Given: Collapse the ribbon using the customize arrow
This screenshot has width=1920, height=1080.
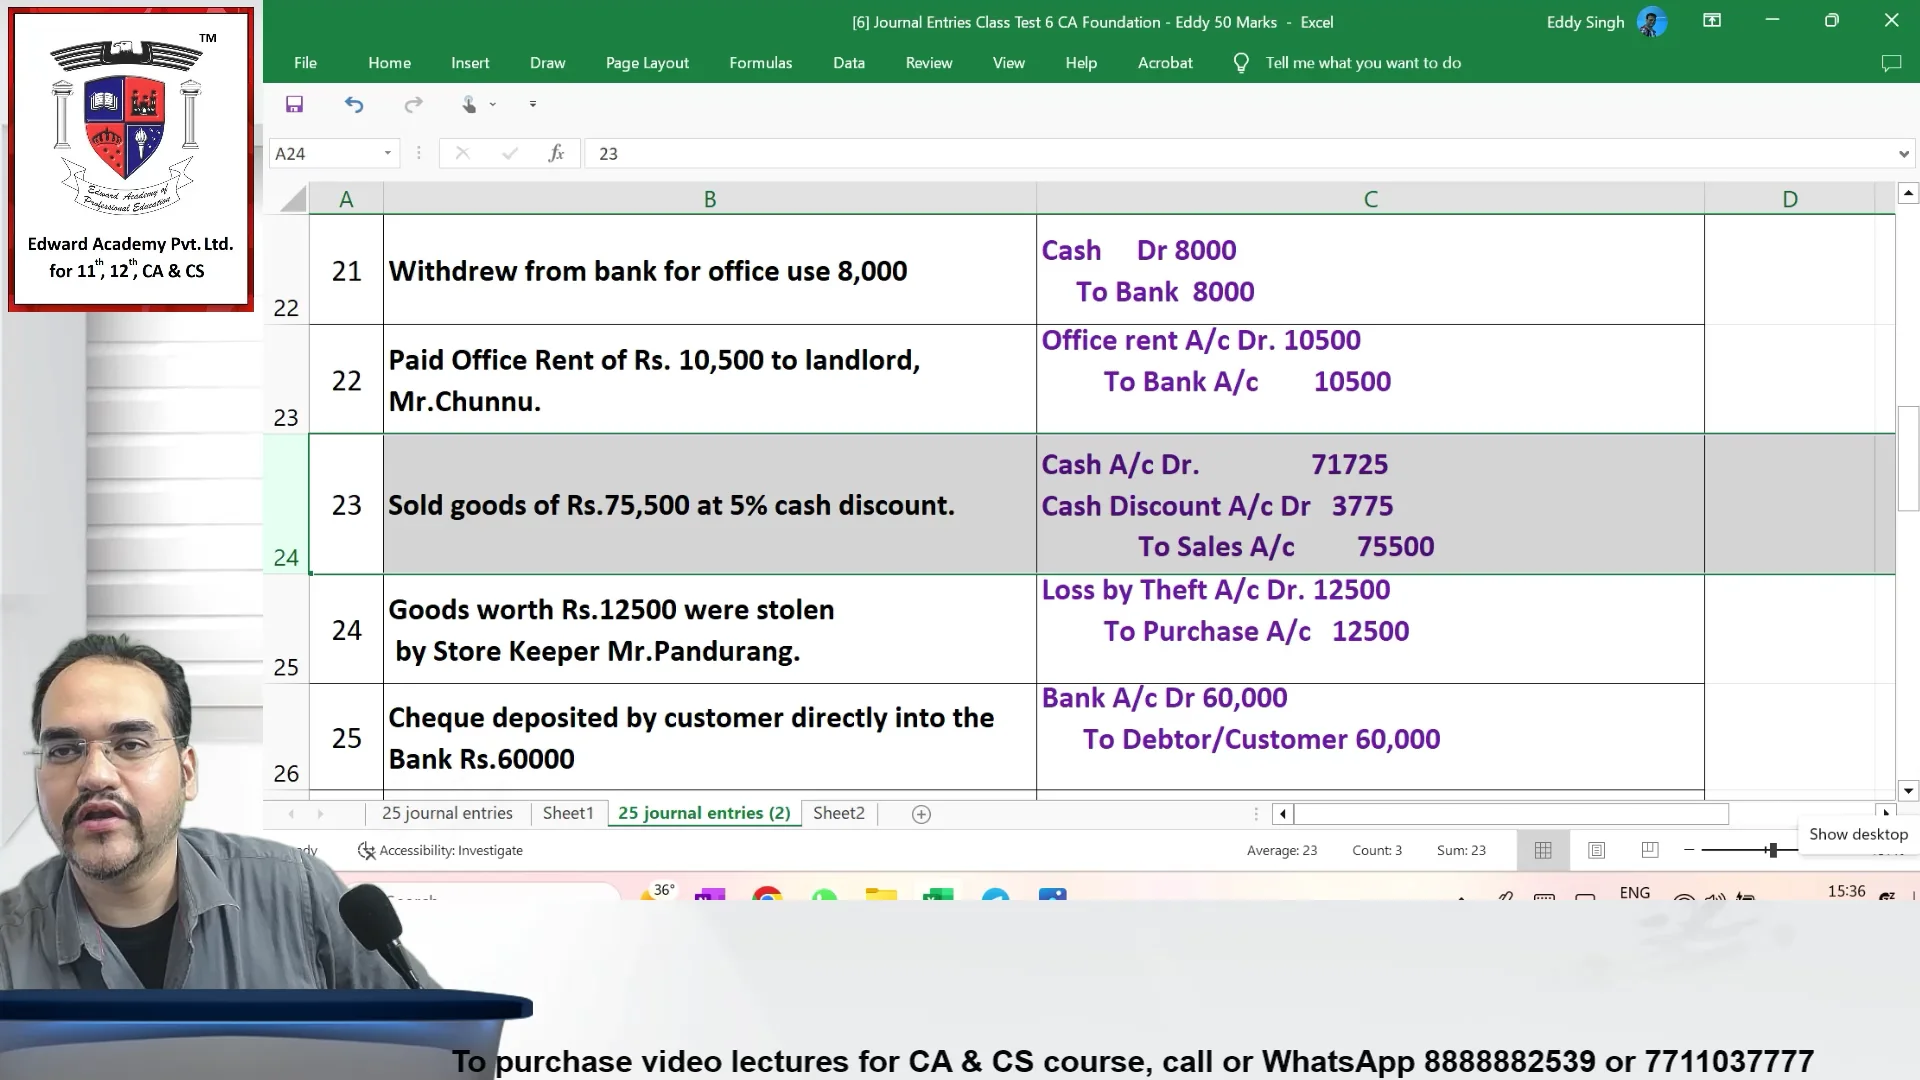Looking at the screenshot, I should pyautogui.click(x=532, y=104).
